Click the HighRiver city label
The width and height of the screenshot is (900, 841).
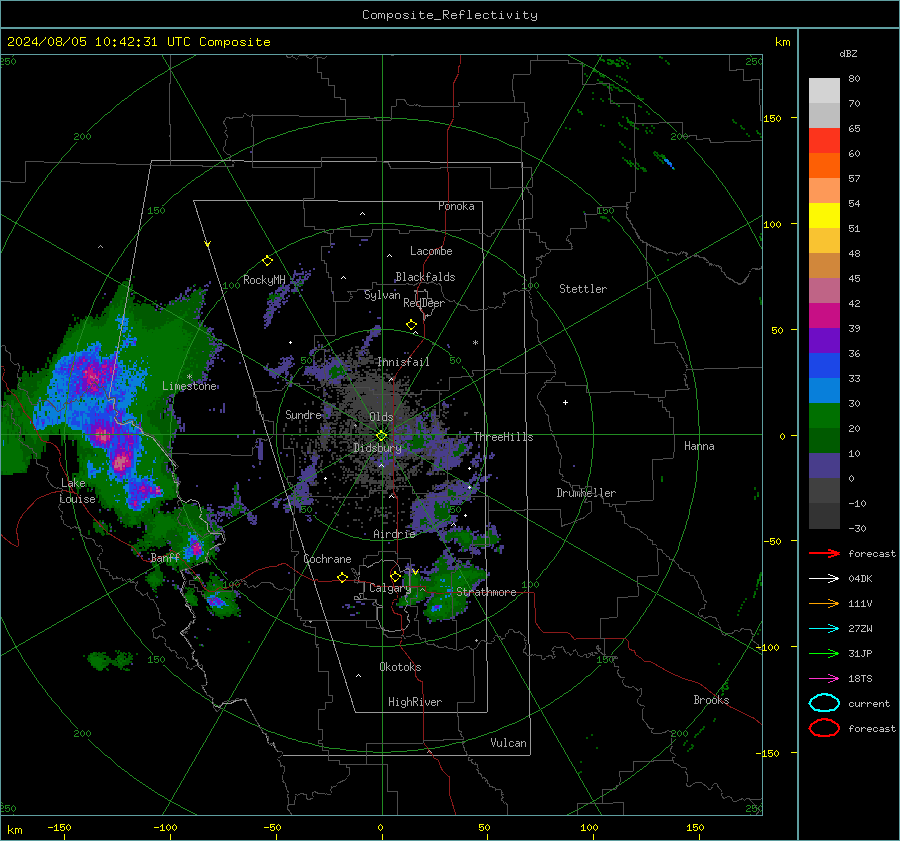pos(415,702)
